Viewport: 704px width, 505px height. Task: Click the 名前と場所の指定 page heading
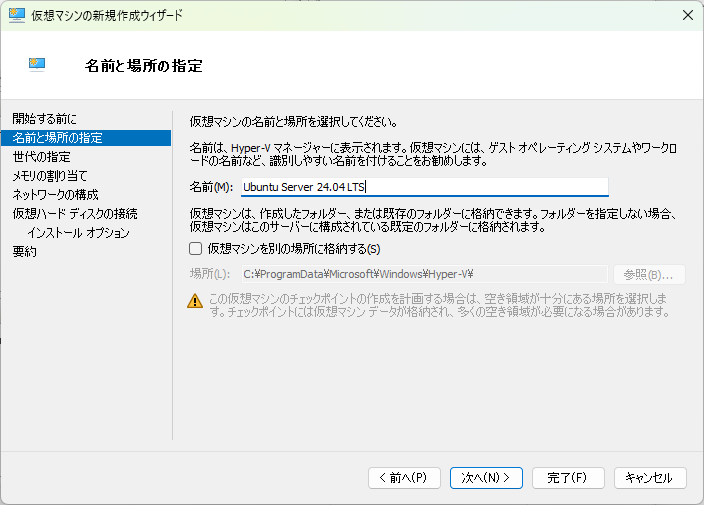coord(144,66)
